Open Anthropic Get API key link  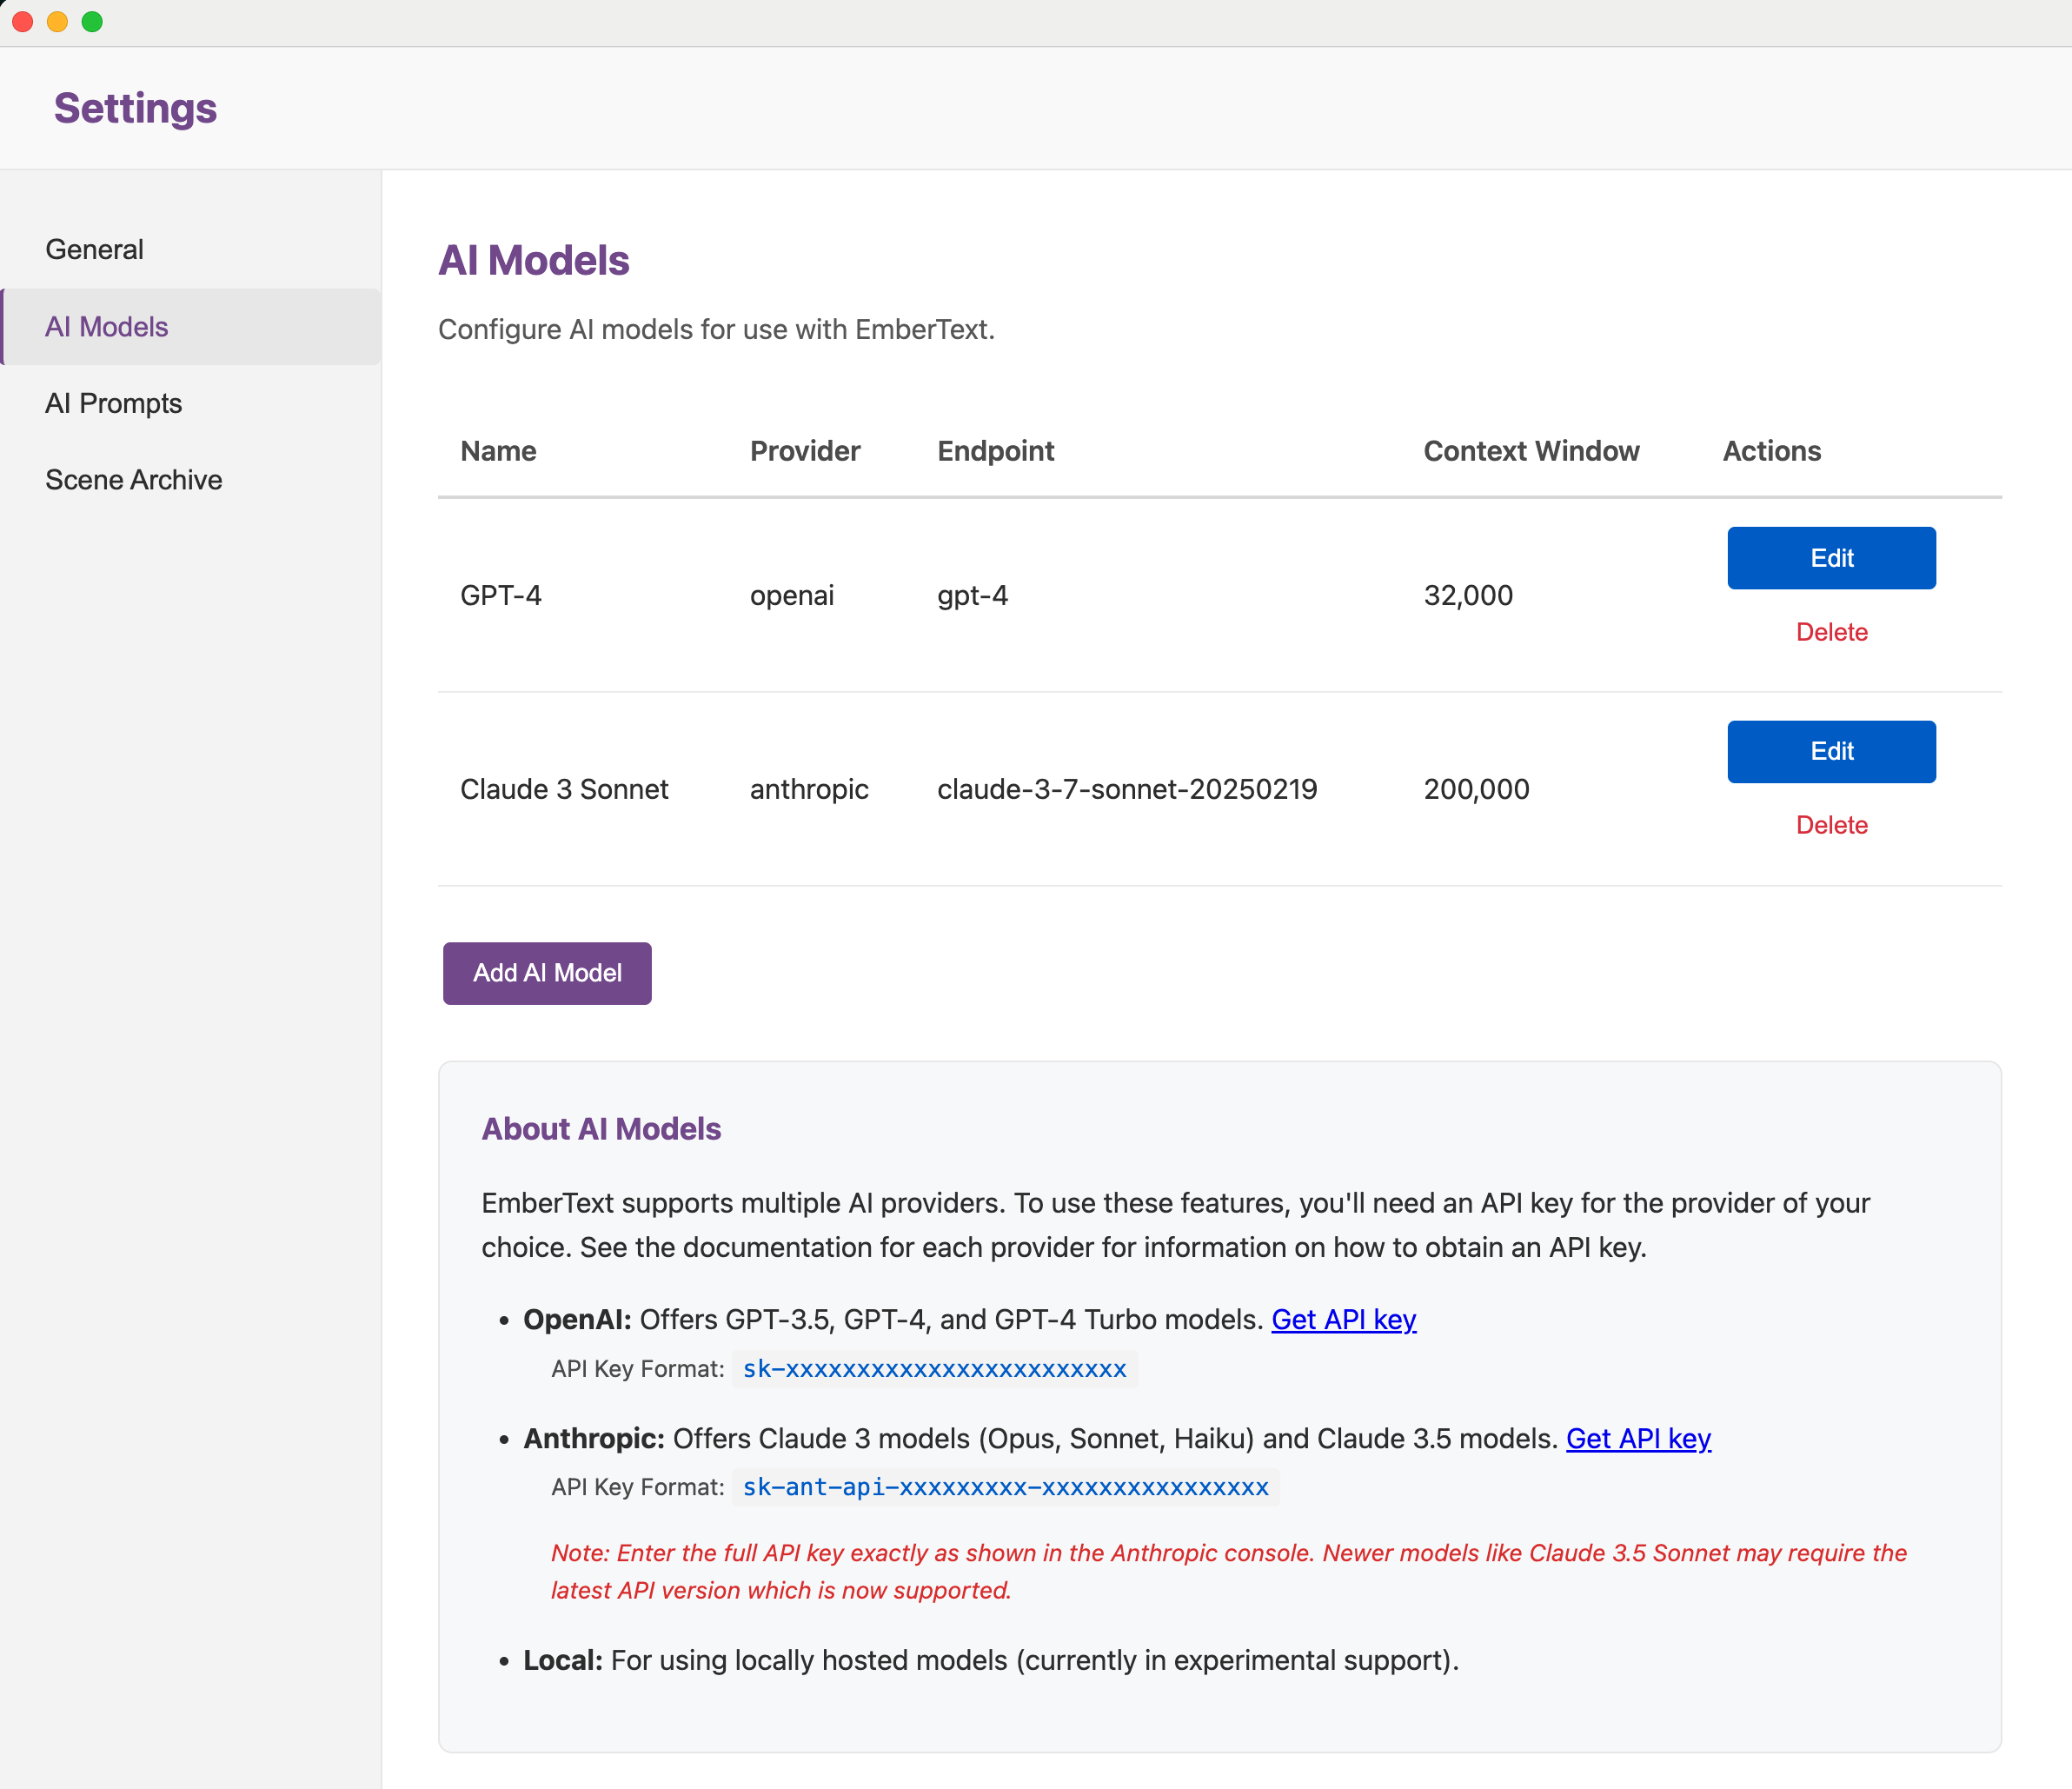click(x=1638, y=1438)
